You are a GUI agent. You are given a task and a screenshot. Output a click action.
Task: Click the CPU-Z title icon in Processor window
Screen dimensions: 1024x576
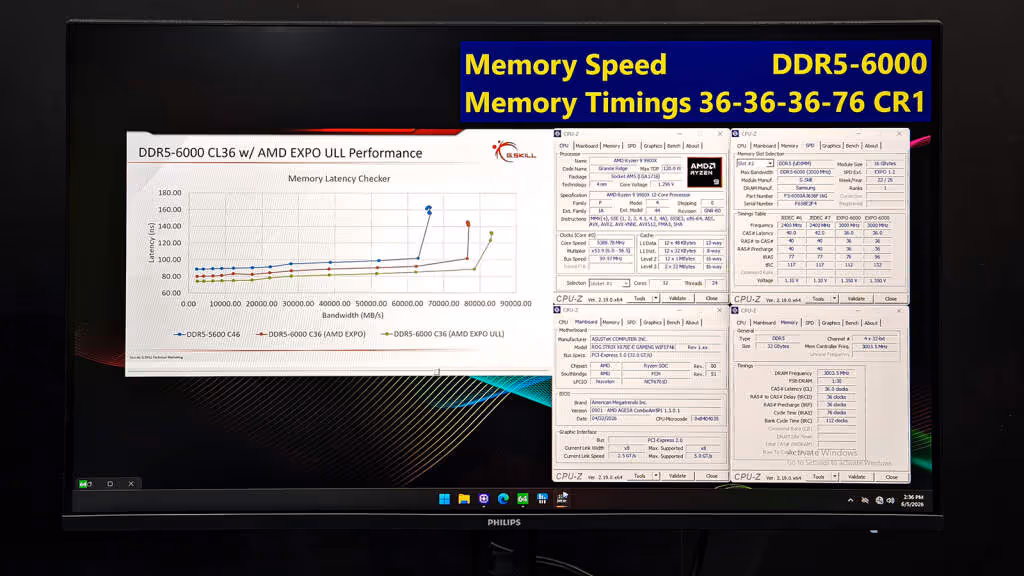[x=558, y=134]
